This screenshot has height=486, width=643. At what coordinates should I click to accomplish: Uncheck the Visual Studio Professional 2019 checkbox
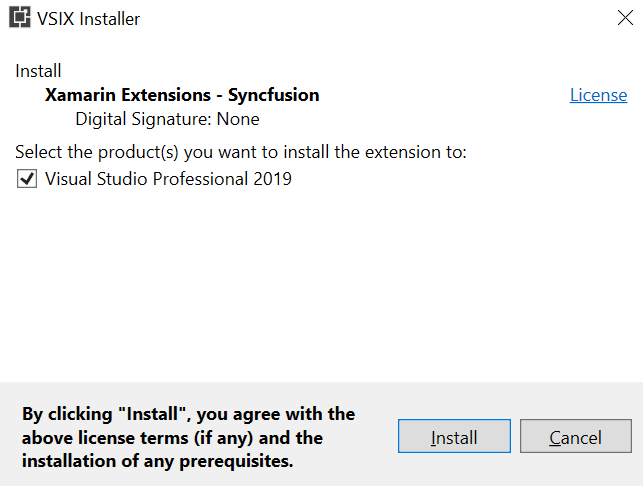tap(27, 180)
